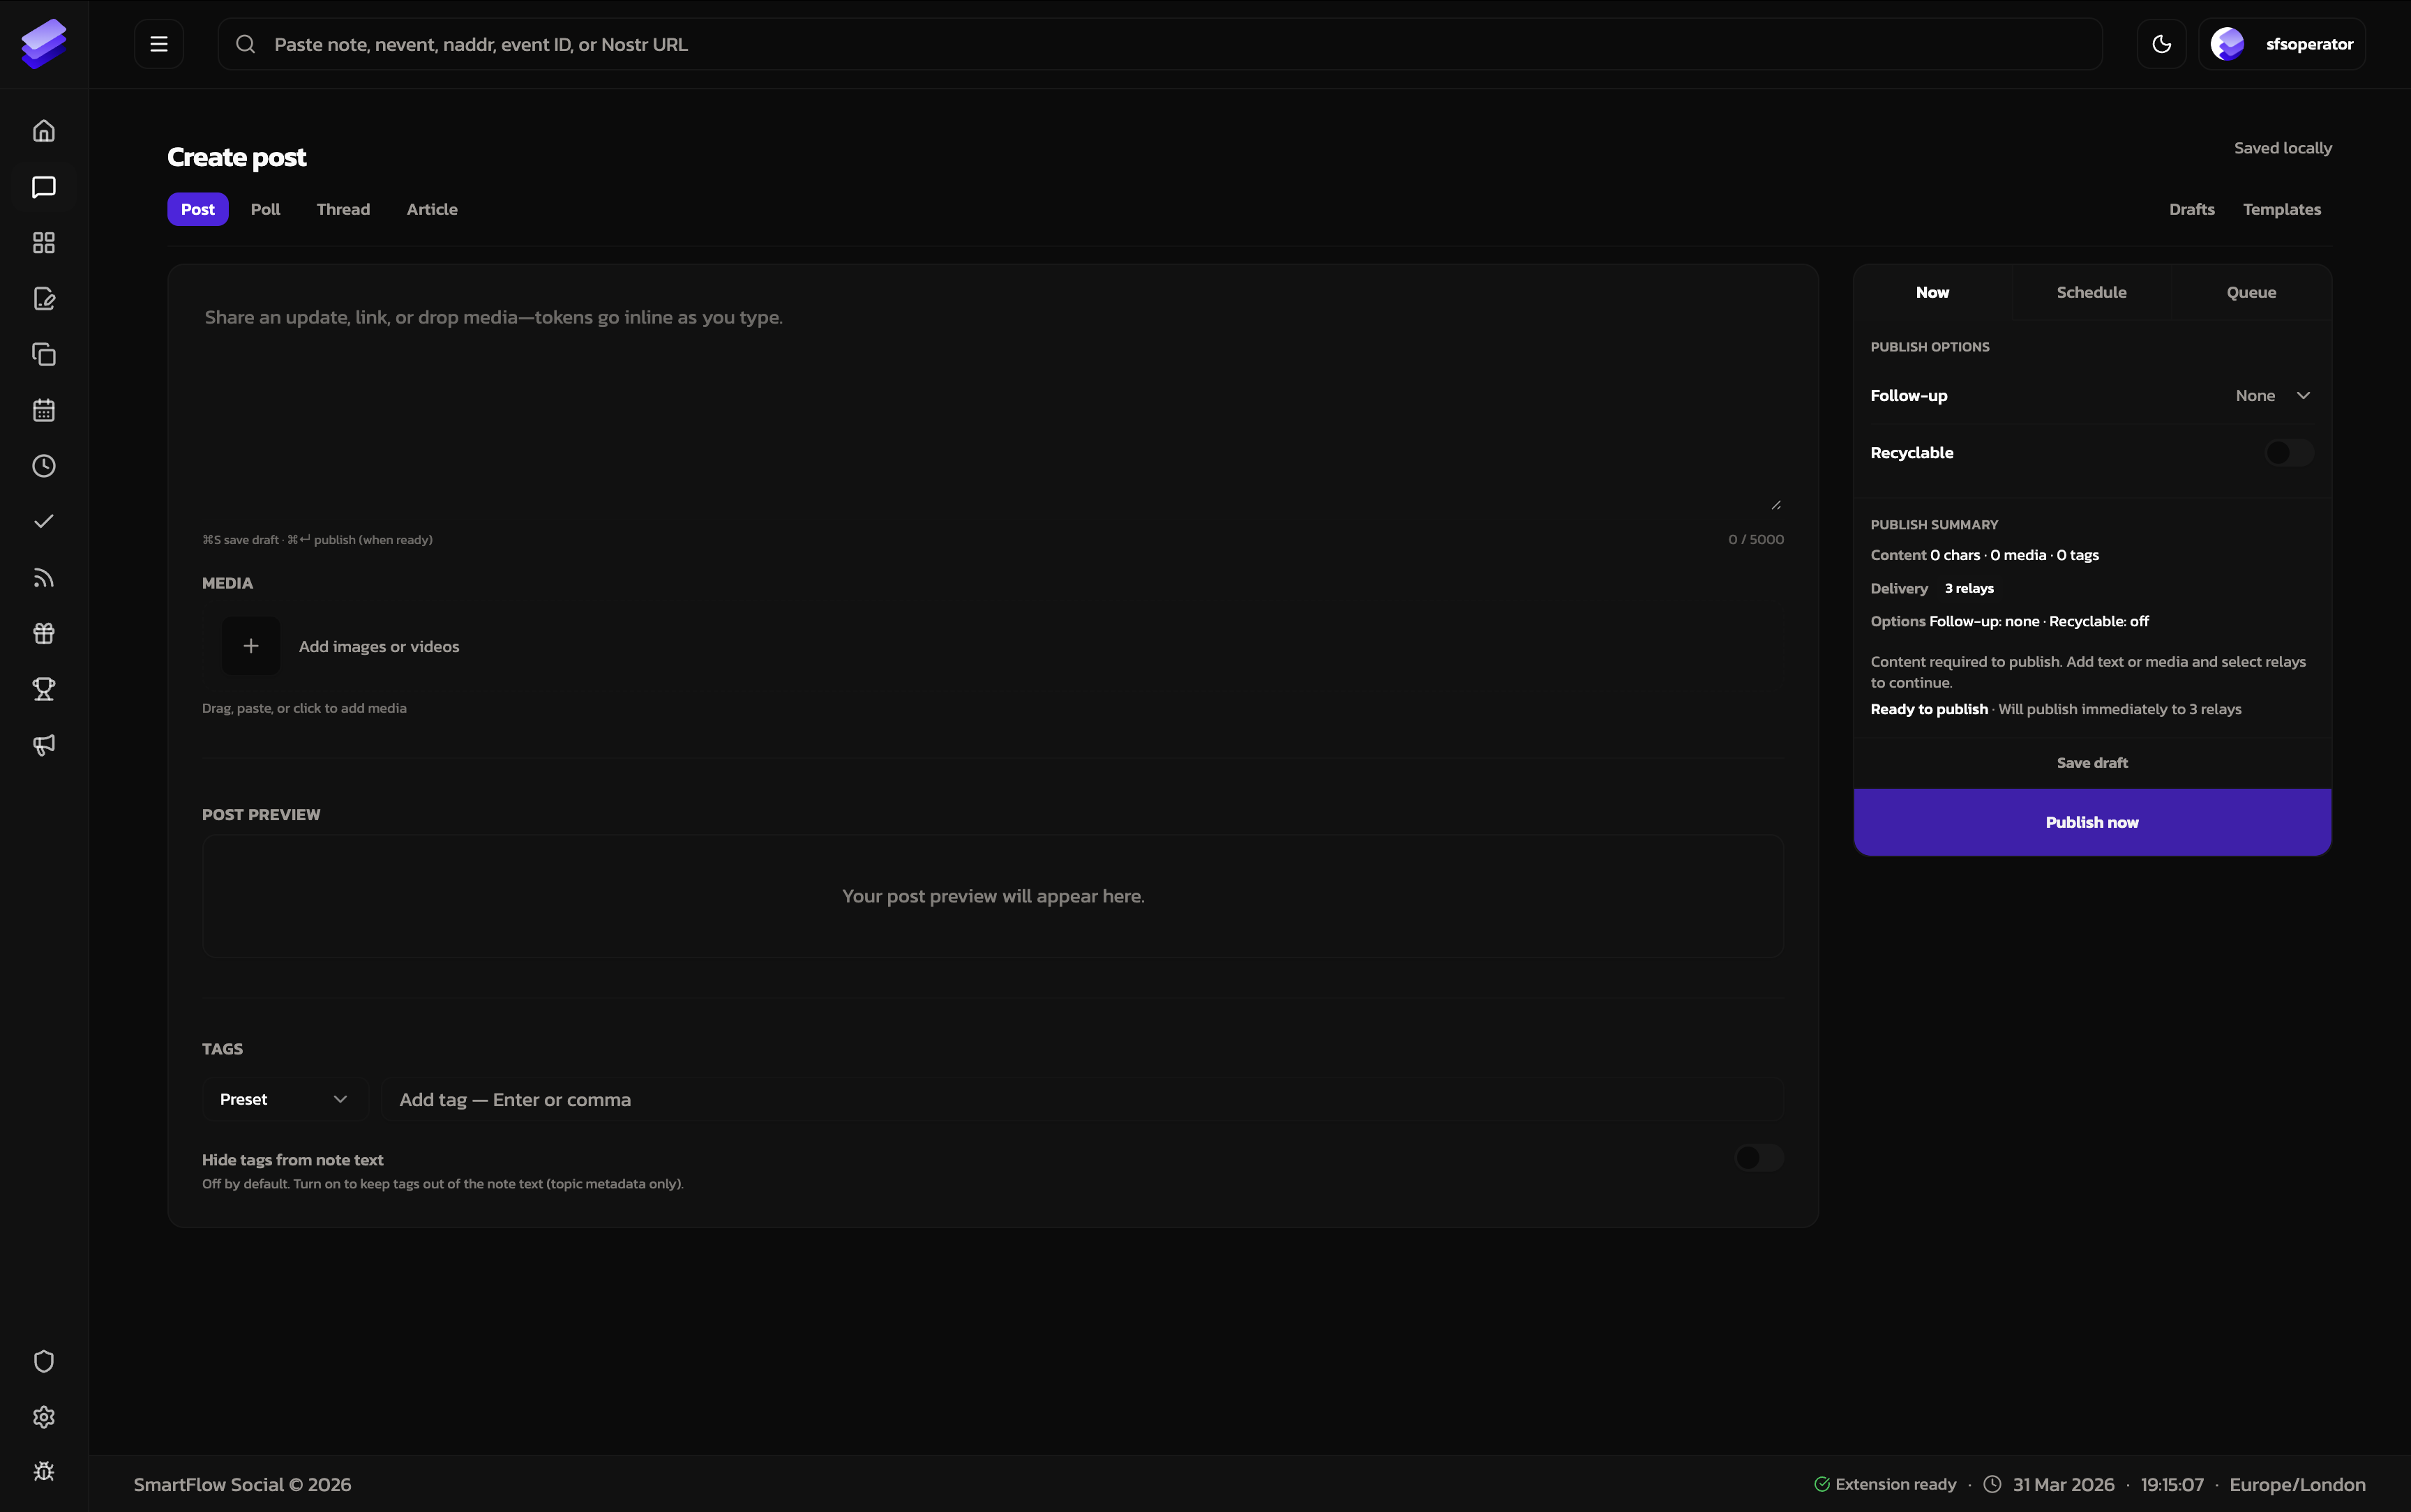Screen dimensions: 2411x1512
Task: Focus the Add tag input field
Action: (1080, 1099)
